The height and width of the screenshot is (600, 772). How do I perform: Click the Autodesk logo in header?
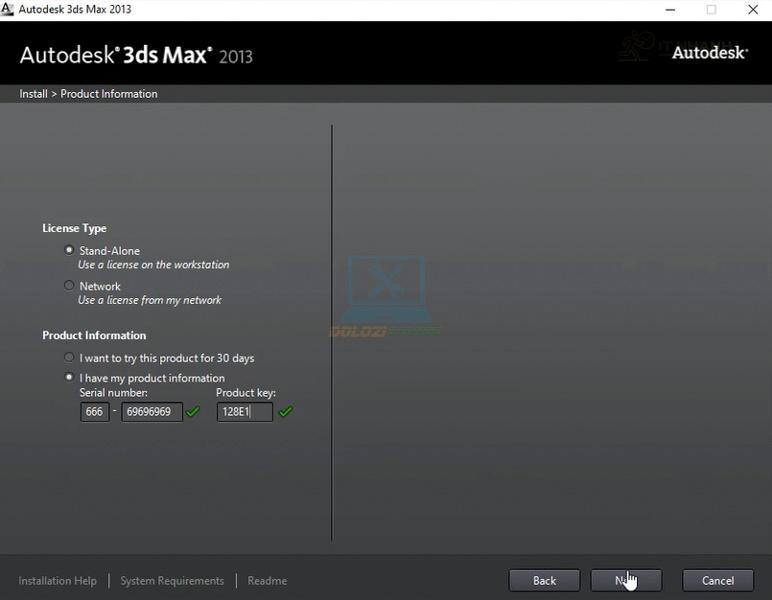710,53
